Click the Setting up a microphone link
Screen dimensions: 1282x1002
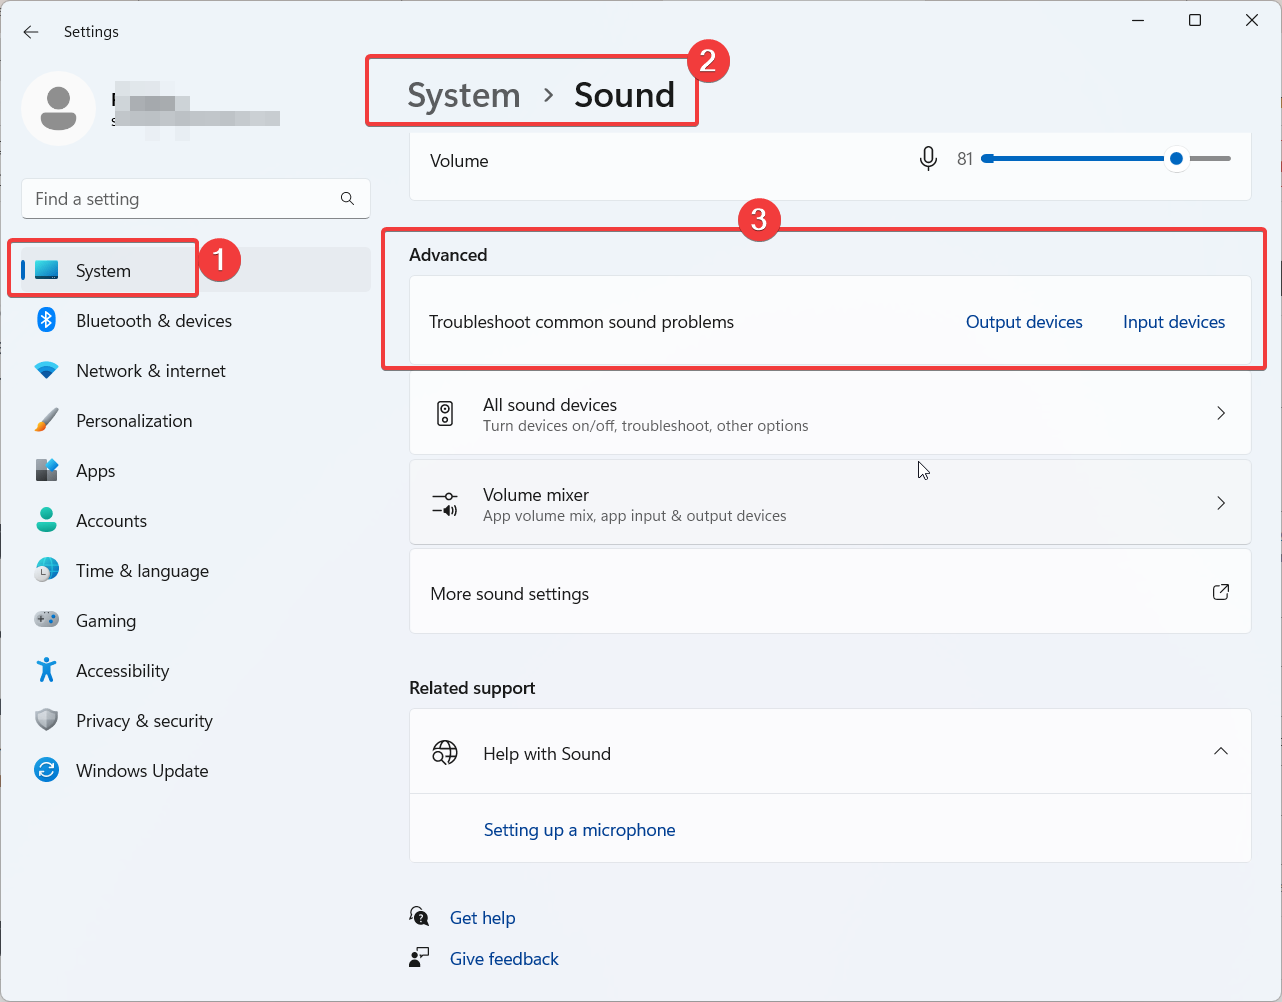point(579,829)
